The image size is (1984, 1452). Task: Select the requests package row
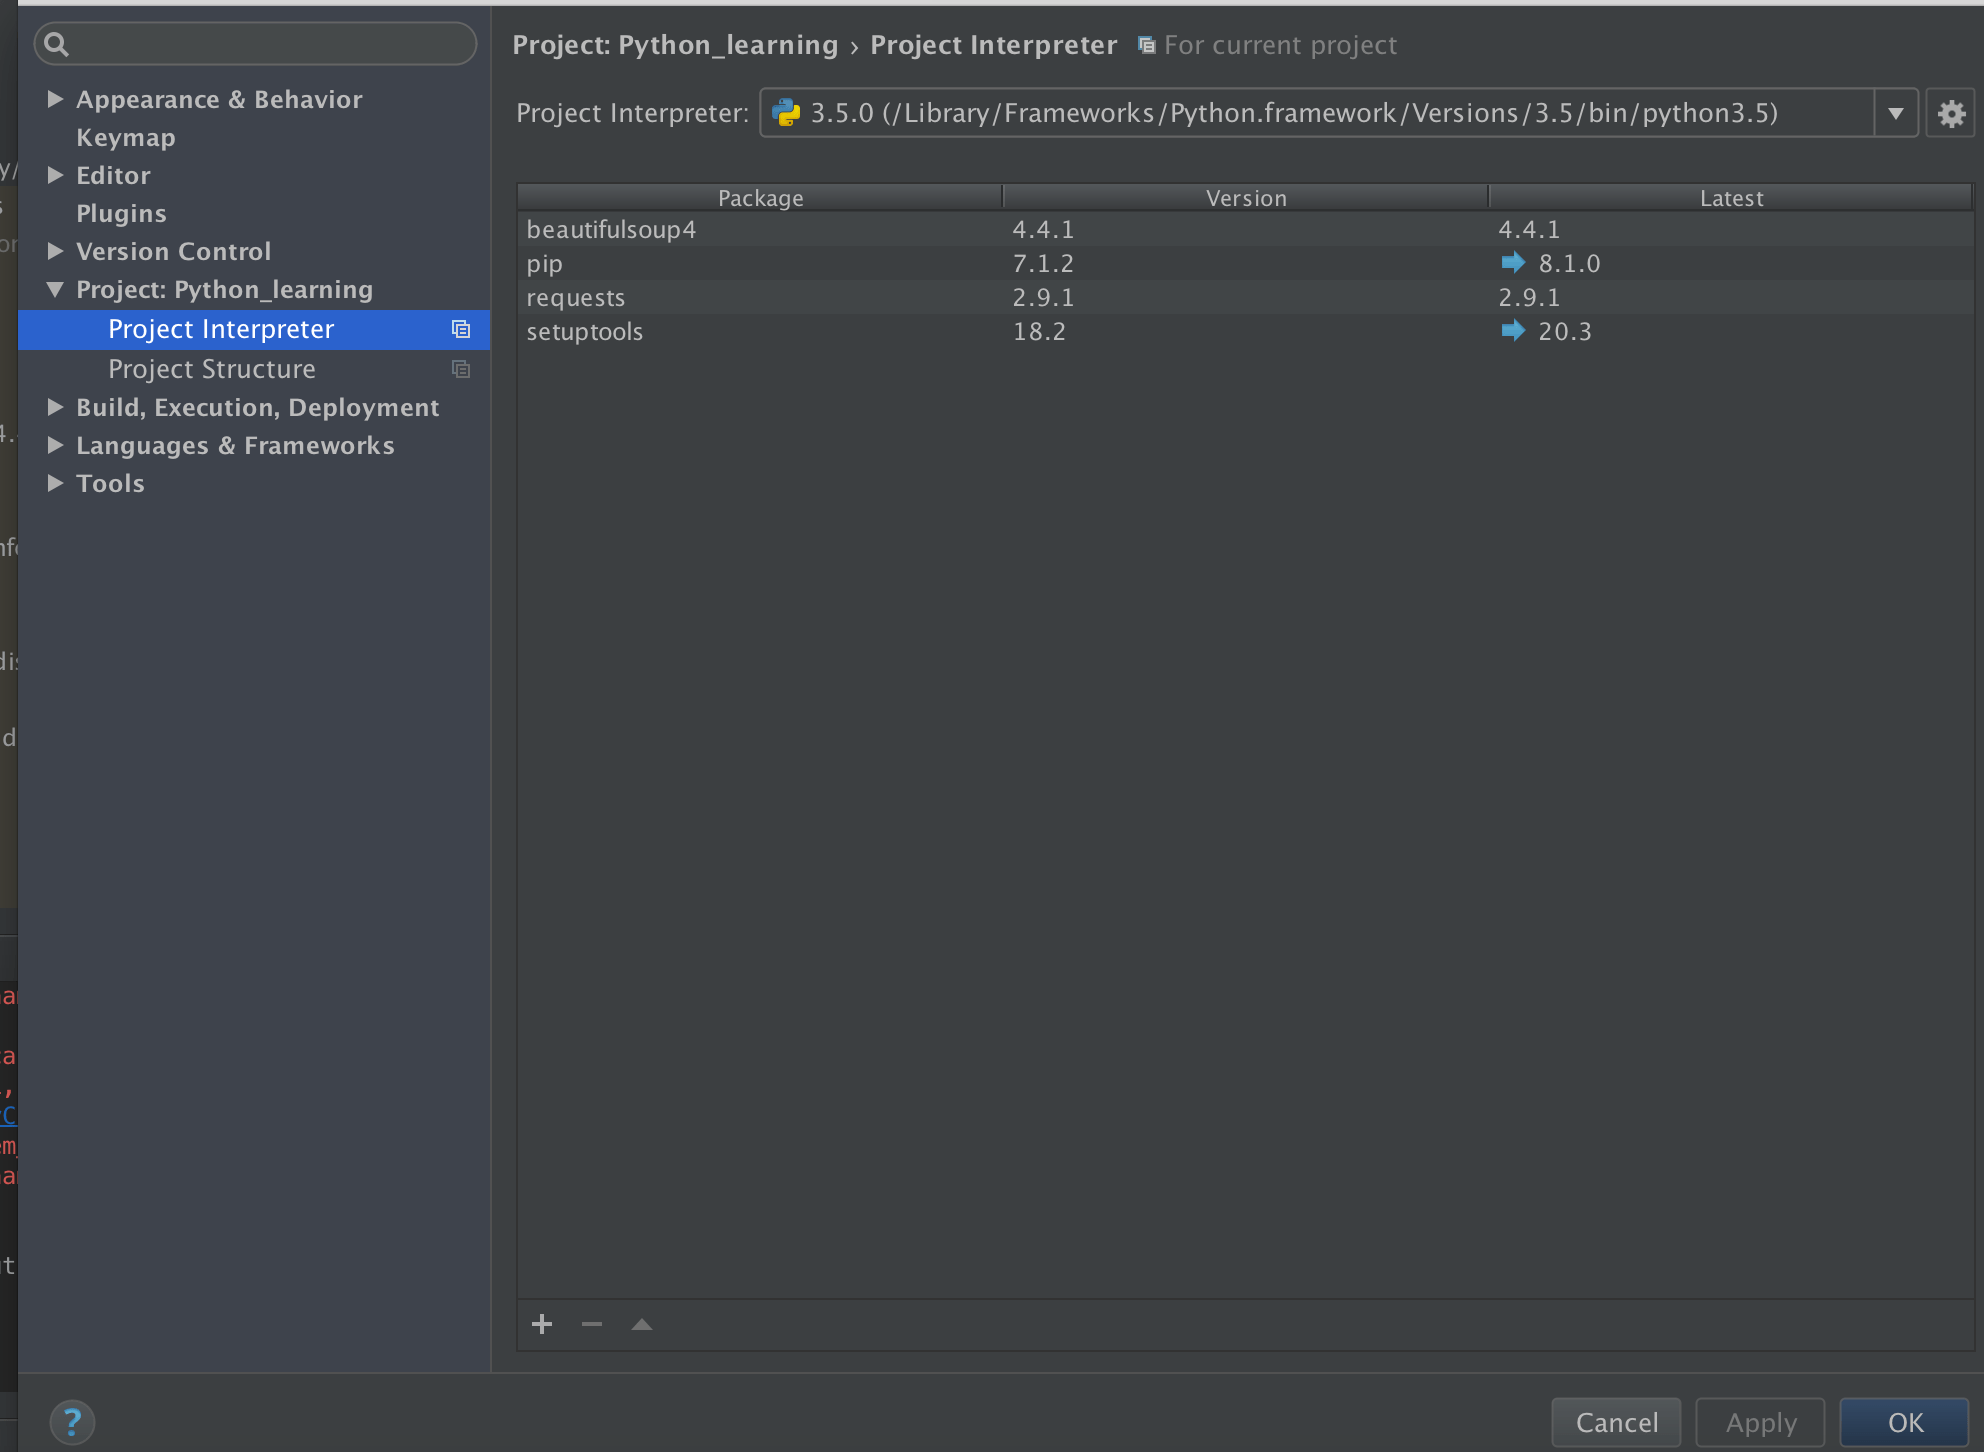coord(1245,297)
